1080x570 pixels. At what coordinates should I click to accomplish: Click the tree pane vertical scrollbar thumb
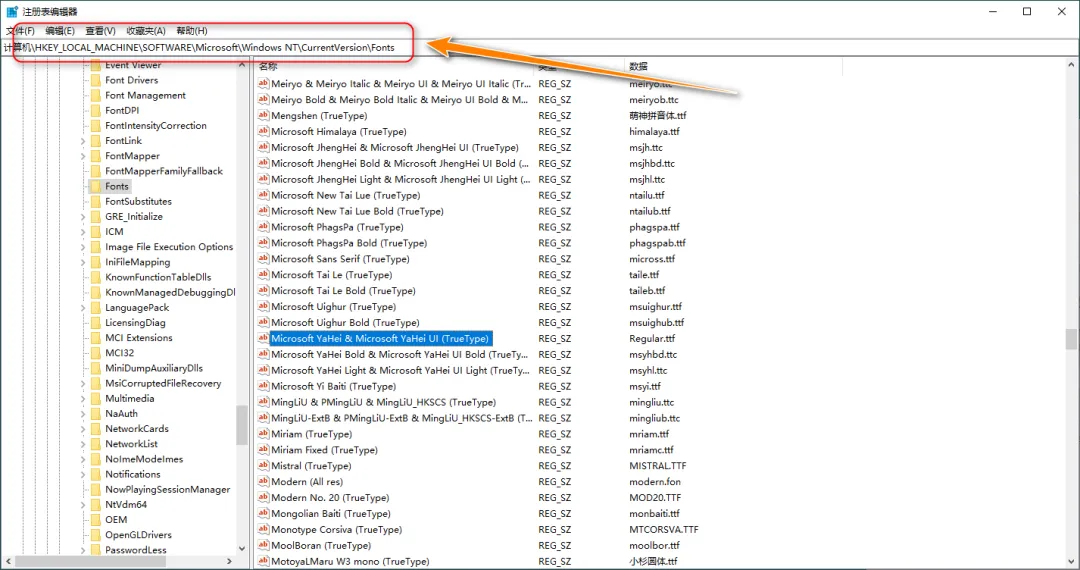coord(241,425)
